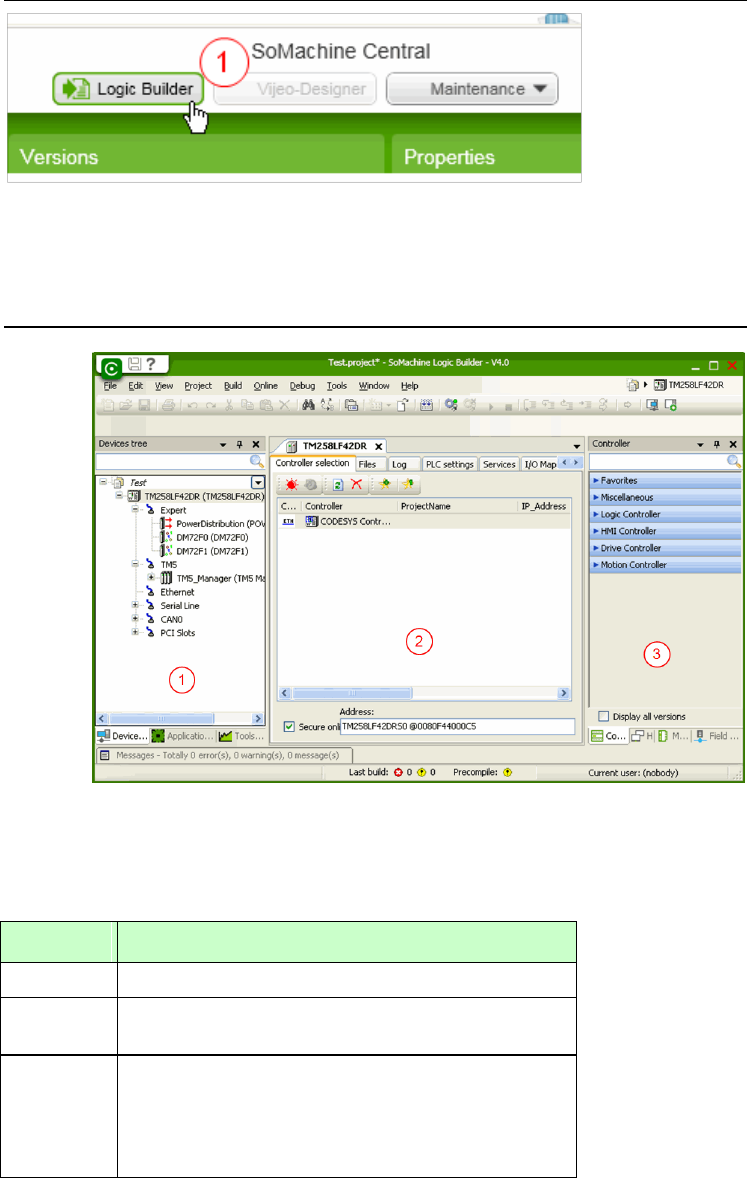The width and height of the screenshot is (747, 1178).
Task: Click the green home icon in the title bar
Action: (x=111, y=367)
